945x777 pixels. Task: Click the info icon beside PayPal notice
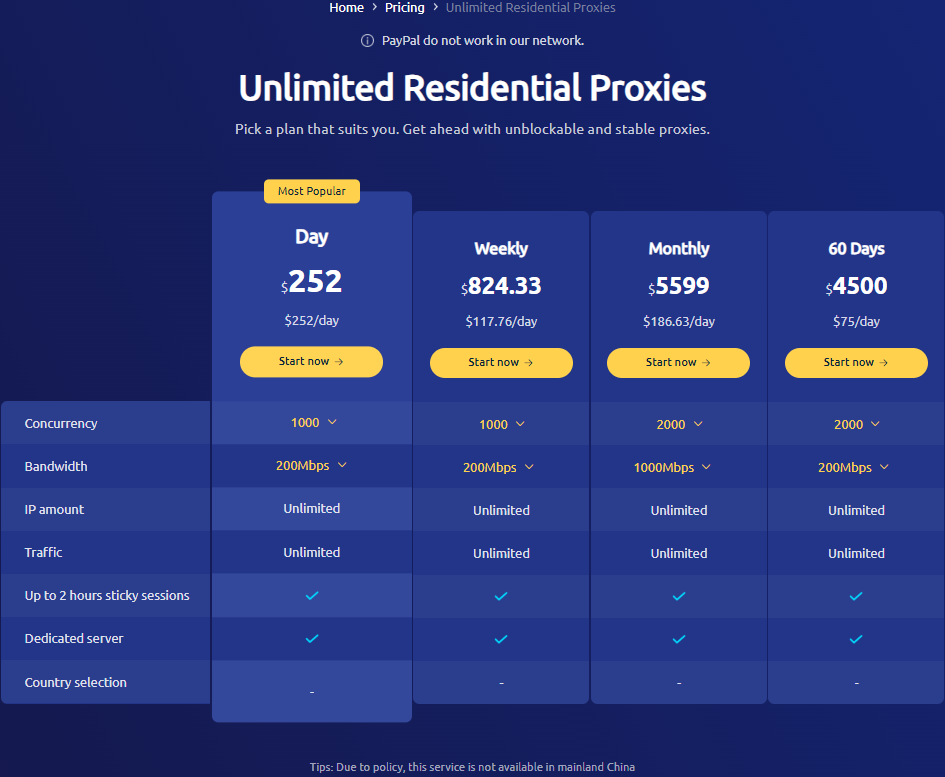[x=367, y=40]
